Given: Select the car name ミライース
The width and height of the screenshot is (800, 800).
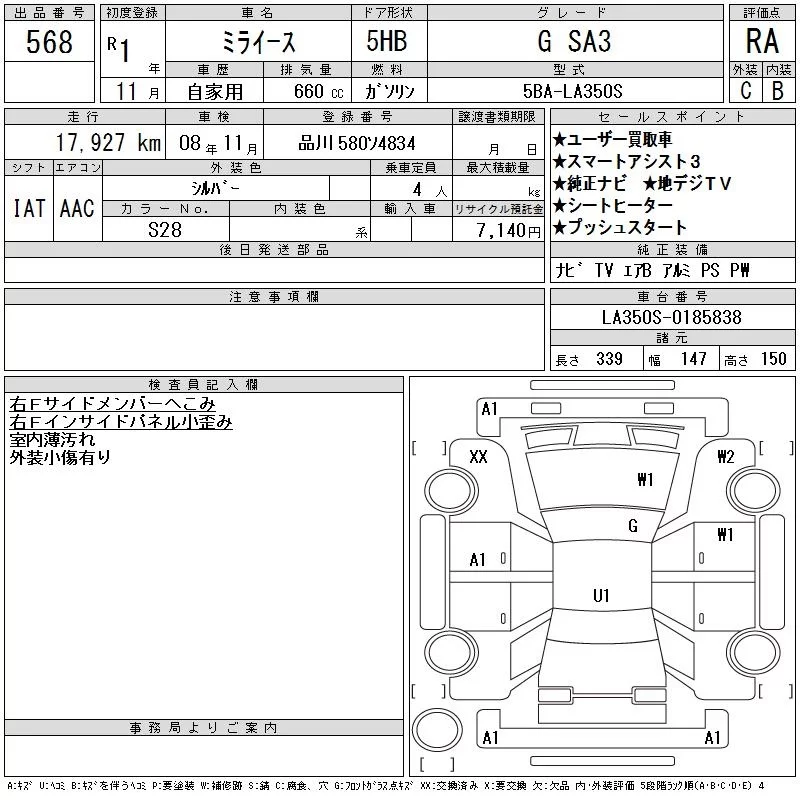Looking at the screenshot, I should click(259, 42).
